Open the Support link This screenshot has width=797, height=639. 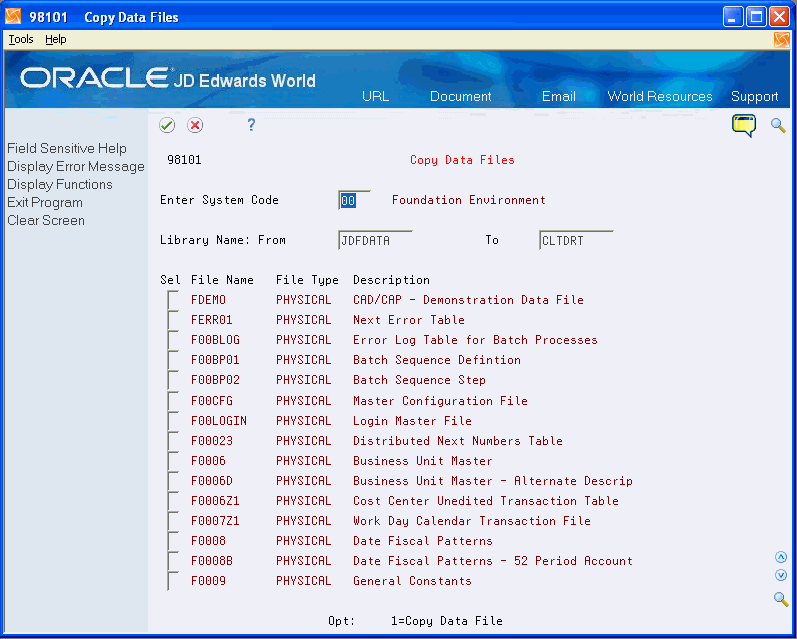[754, 96]
